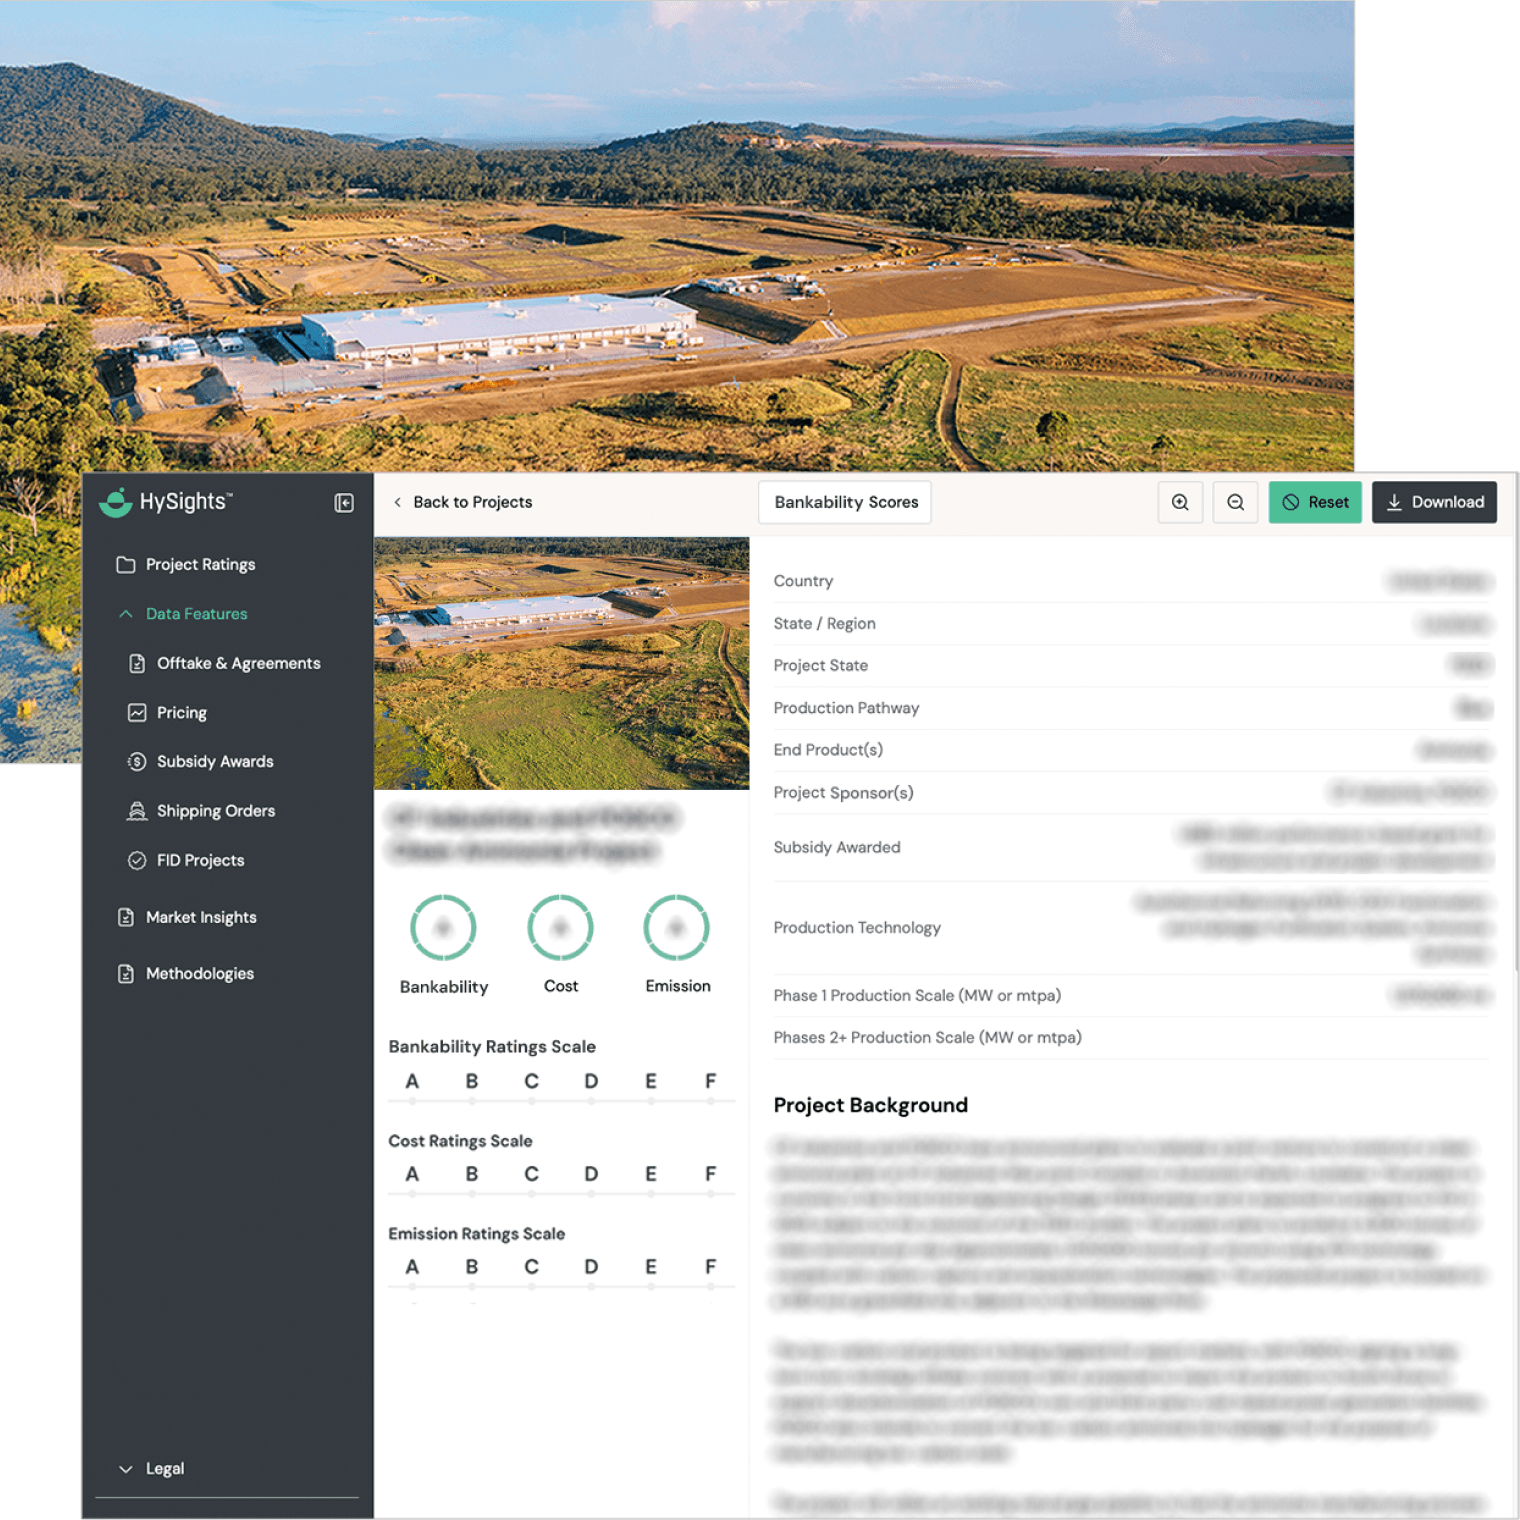Image resolution: width=1520 pixels, height=1520 pixels.
Task: Click the Cost Ratings Scale heading
Action: 460,1141
